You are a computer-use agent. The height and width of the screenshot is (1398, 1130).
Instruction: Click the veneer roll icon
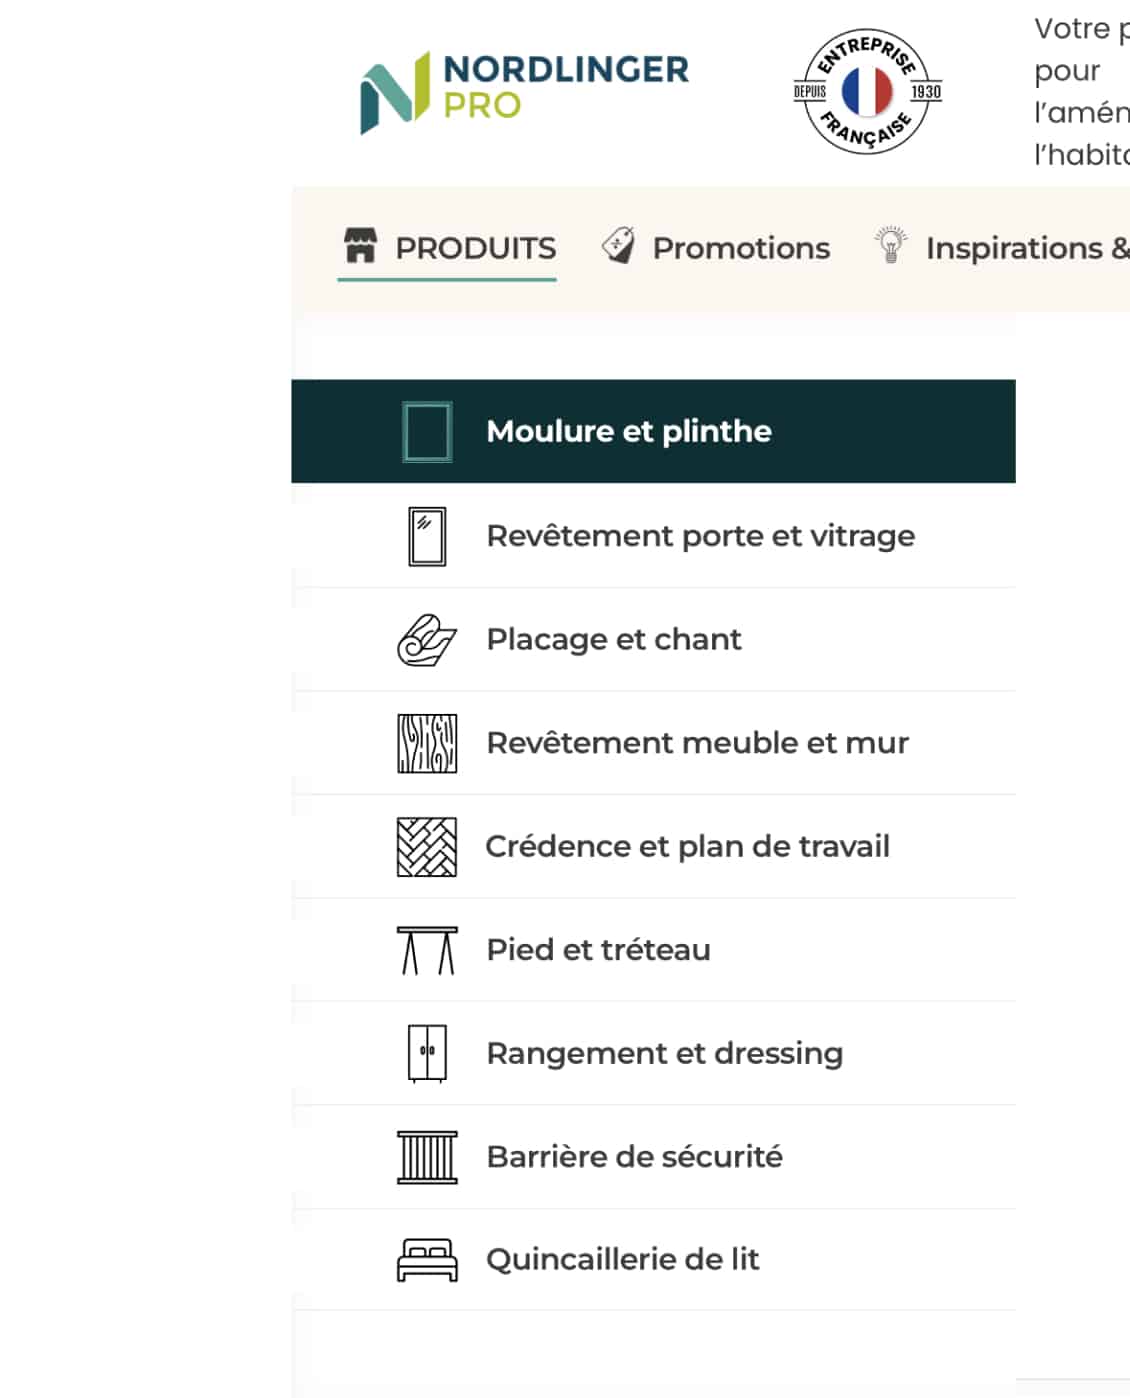pos(427,640)
